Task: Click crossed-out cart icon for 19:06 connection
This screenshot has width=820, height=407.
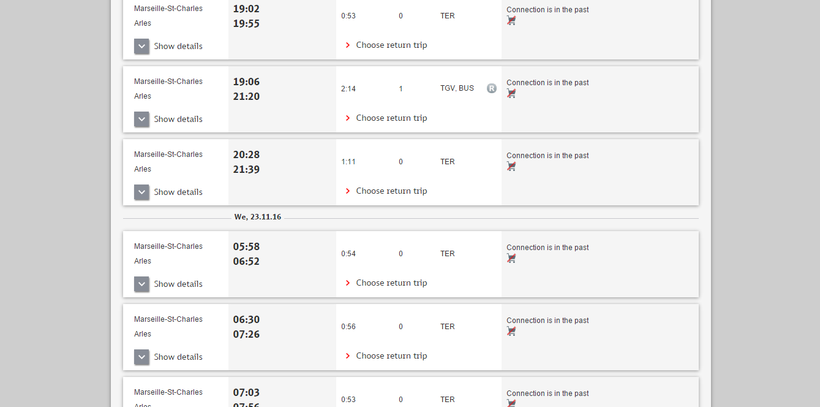Action: point(511,94)
